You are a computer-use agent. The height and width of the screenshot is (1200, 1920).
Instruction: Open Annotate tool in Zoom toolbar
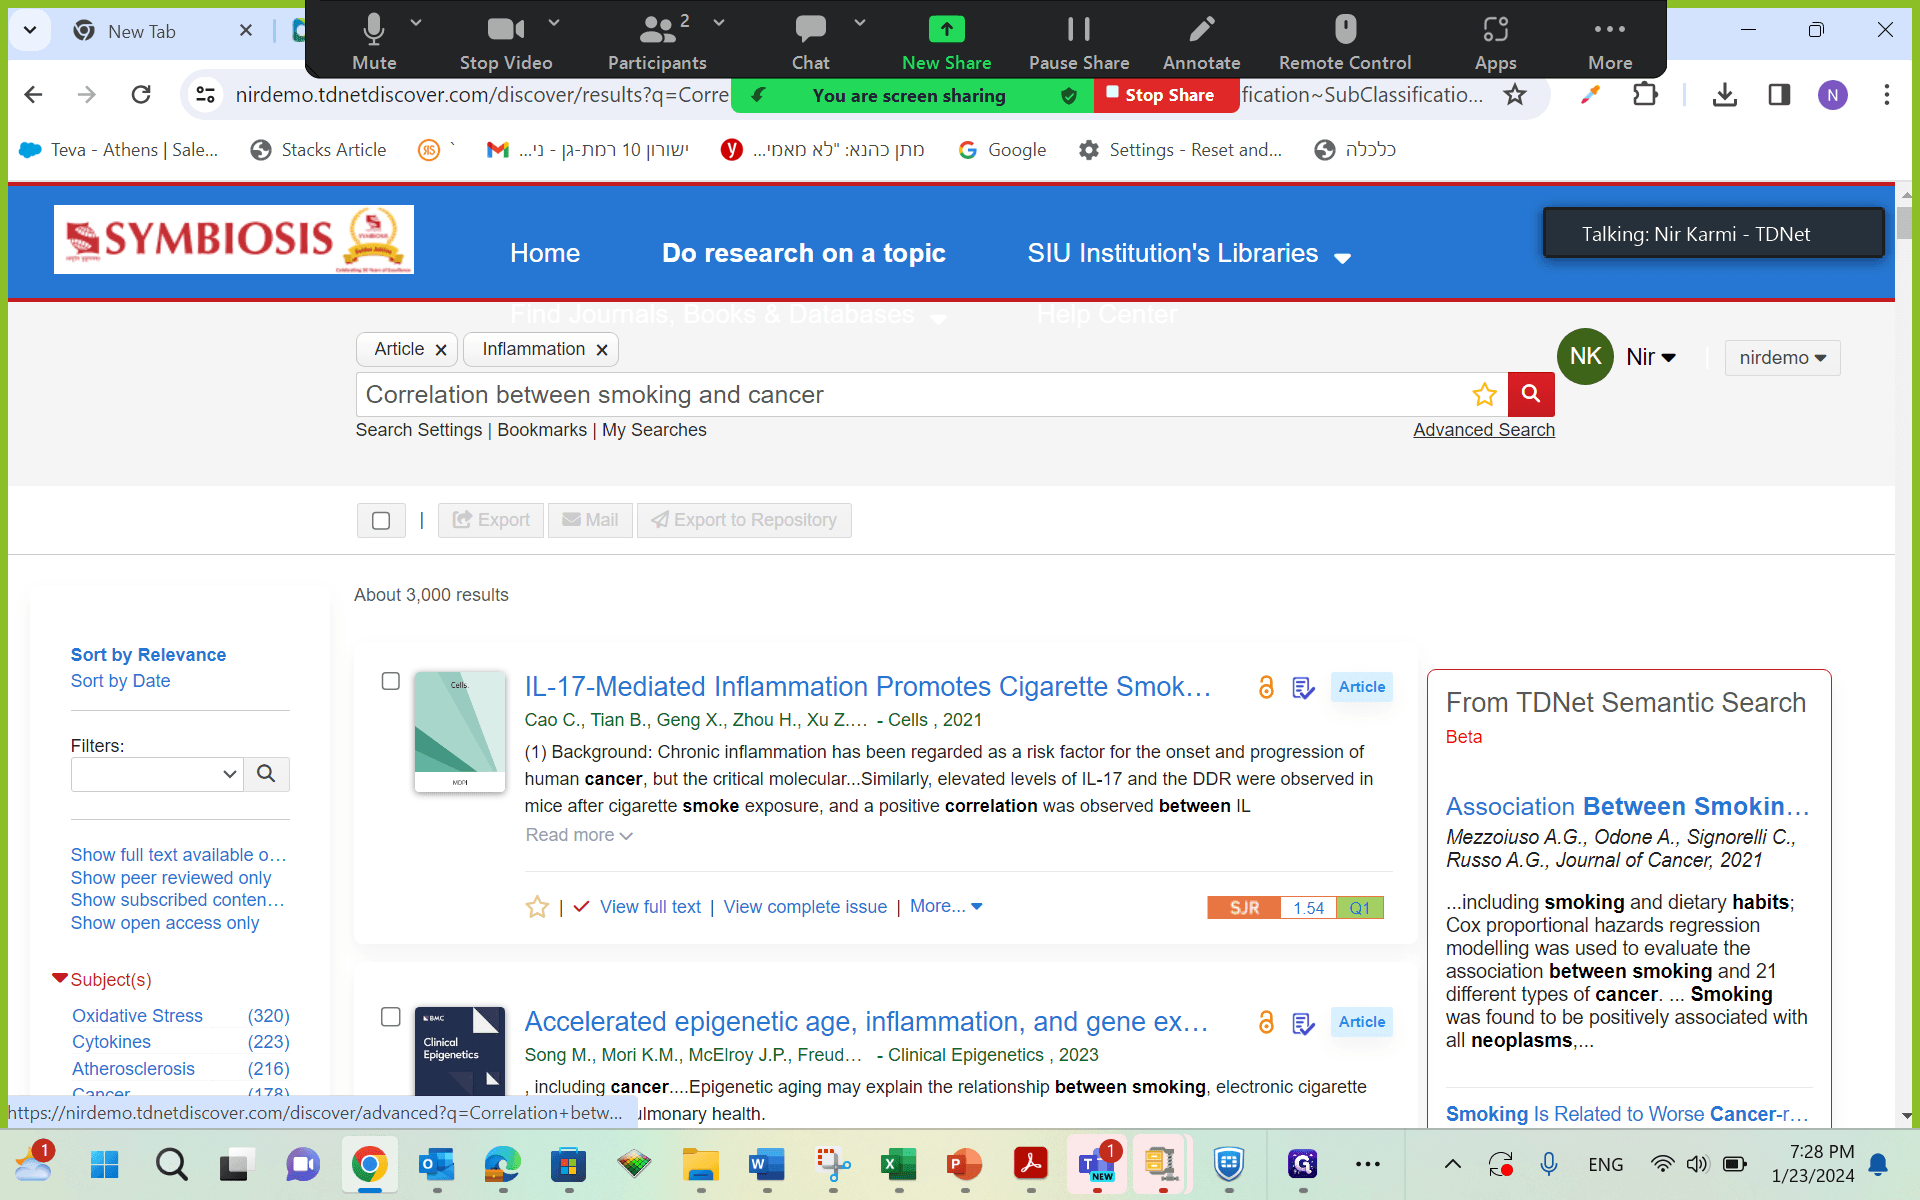pyautogui.click(x=1201, y=40)
